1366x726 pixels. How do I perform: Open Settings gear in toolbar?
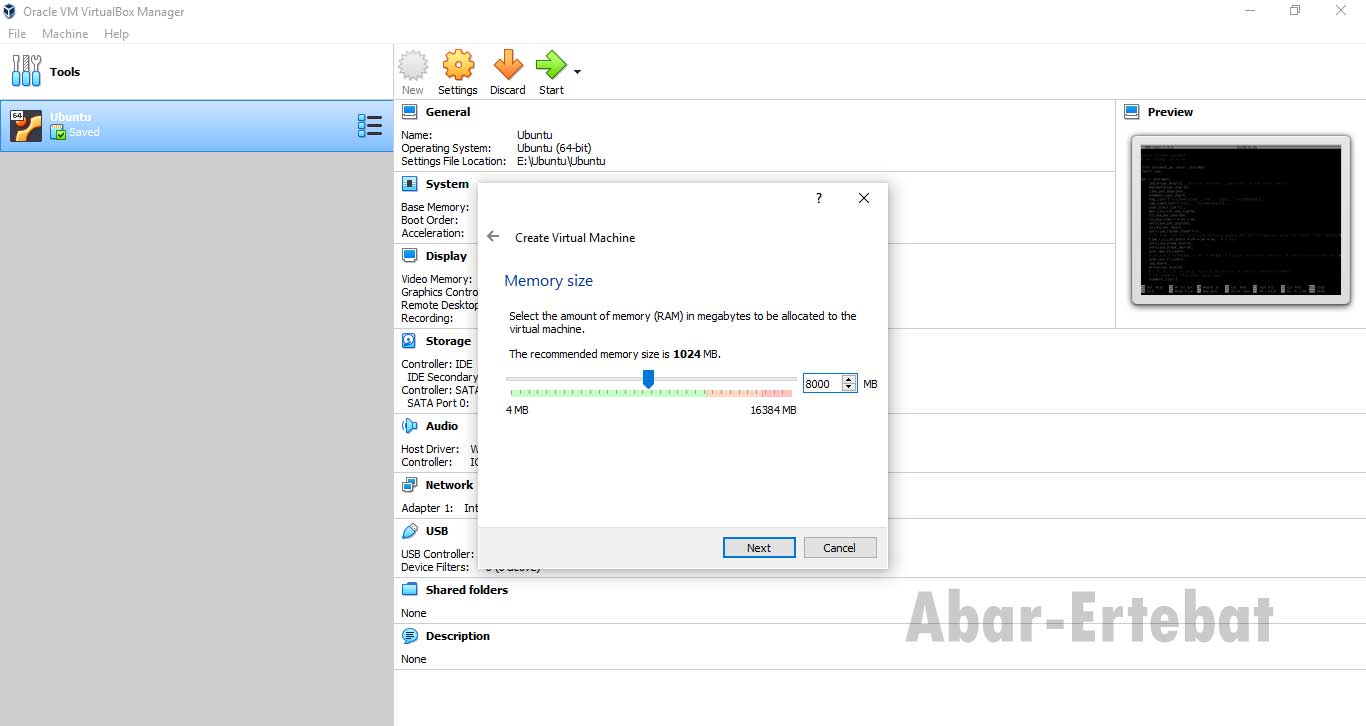tap(458, 66)
